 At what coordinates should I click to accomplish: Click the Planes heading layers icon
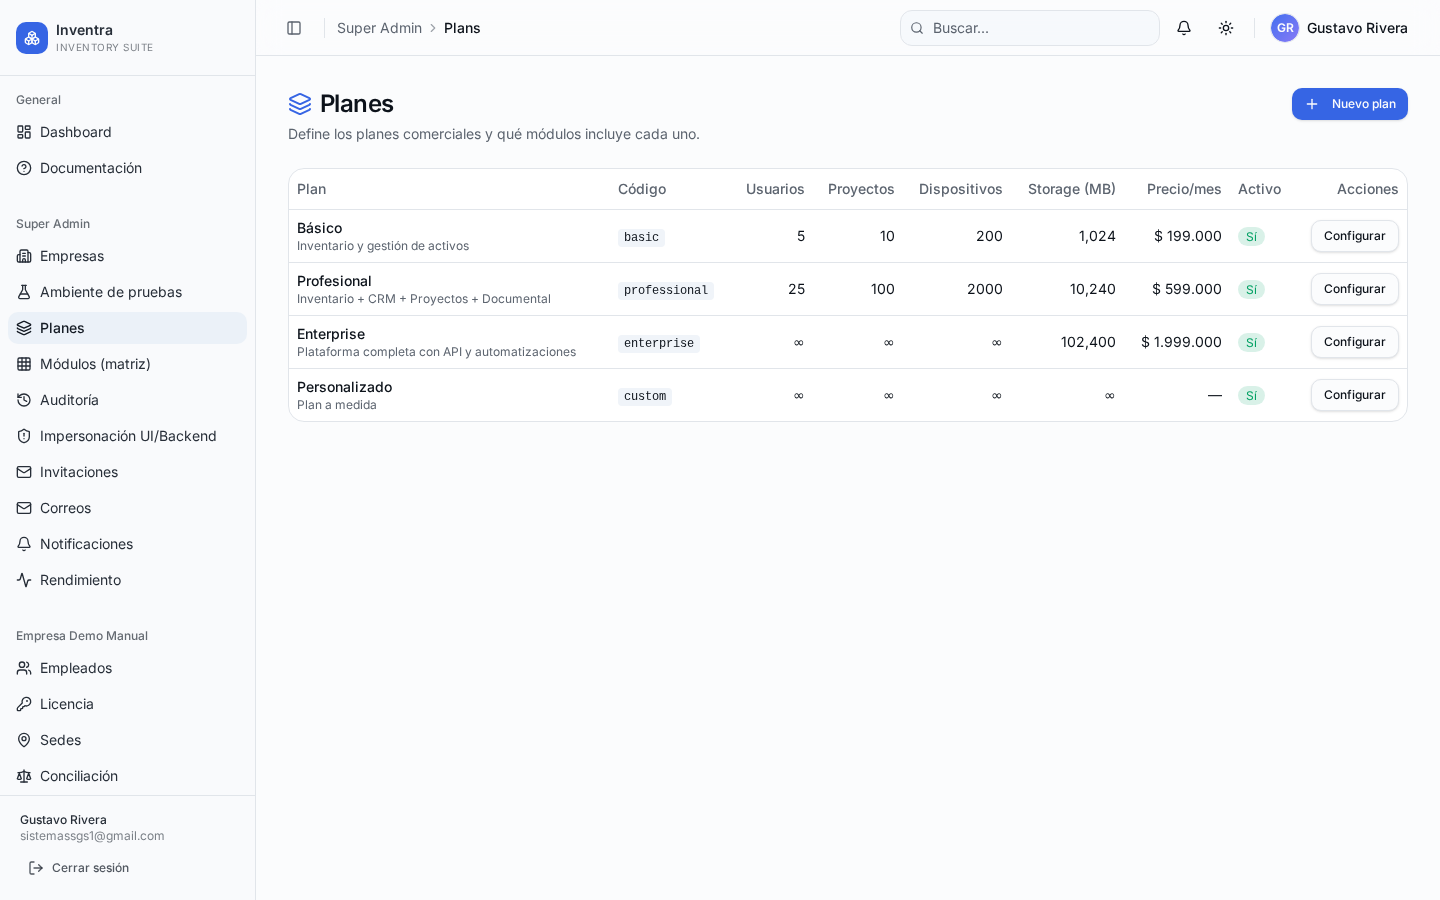click(x=300, y=104)
